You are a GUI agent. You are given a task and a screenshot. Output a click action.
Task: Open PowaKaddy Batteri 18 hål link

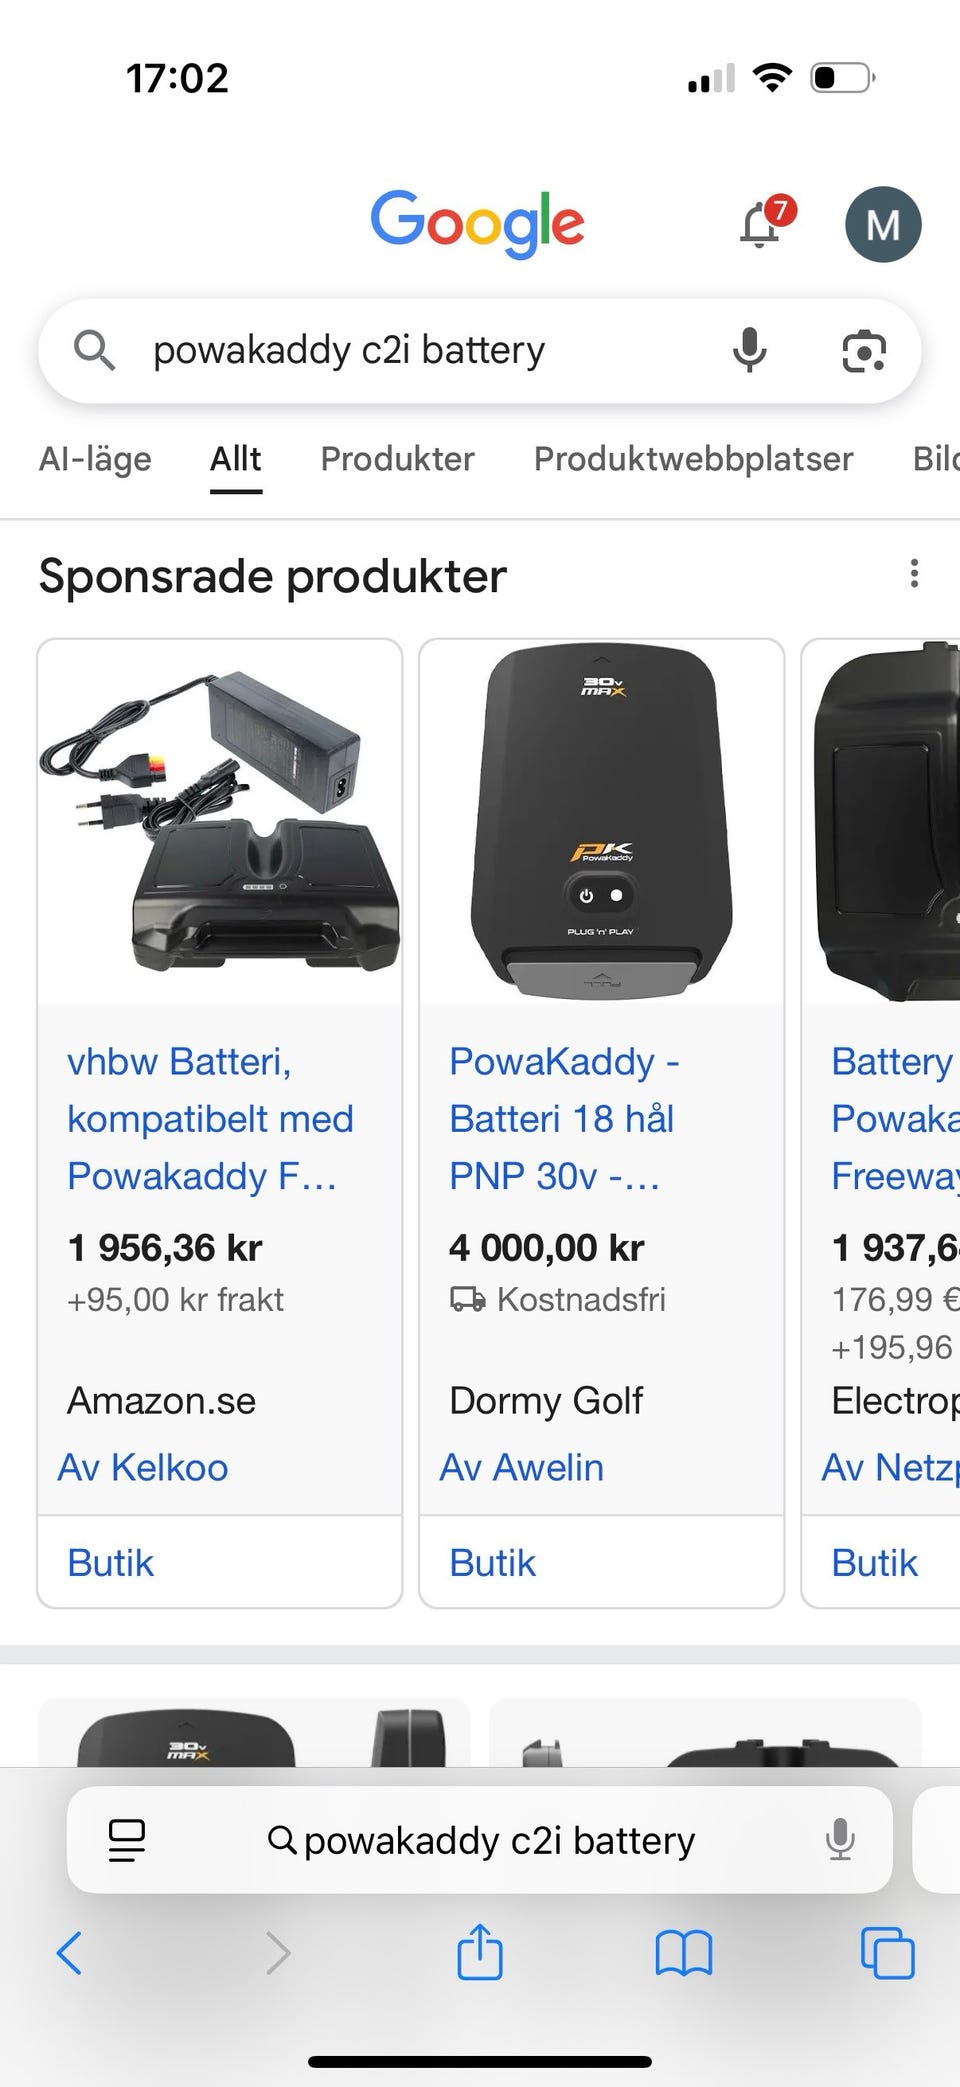tap(562, 1118)
